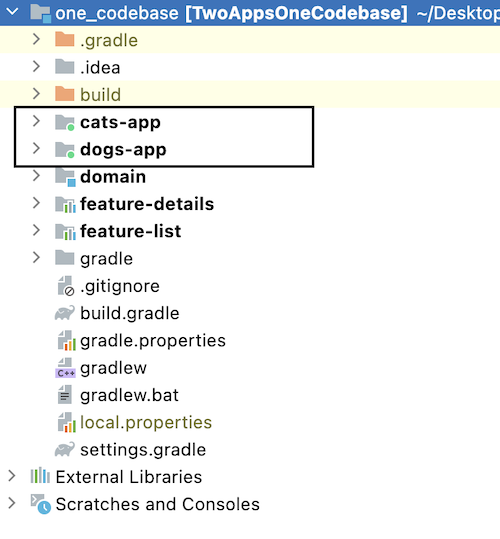Click the Scratches and Consoles icon

pyautogui.click(x=41, y=504)
